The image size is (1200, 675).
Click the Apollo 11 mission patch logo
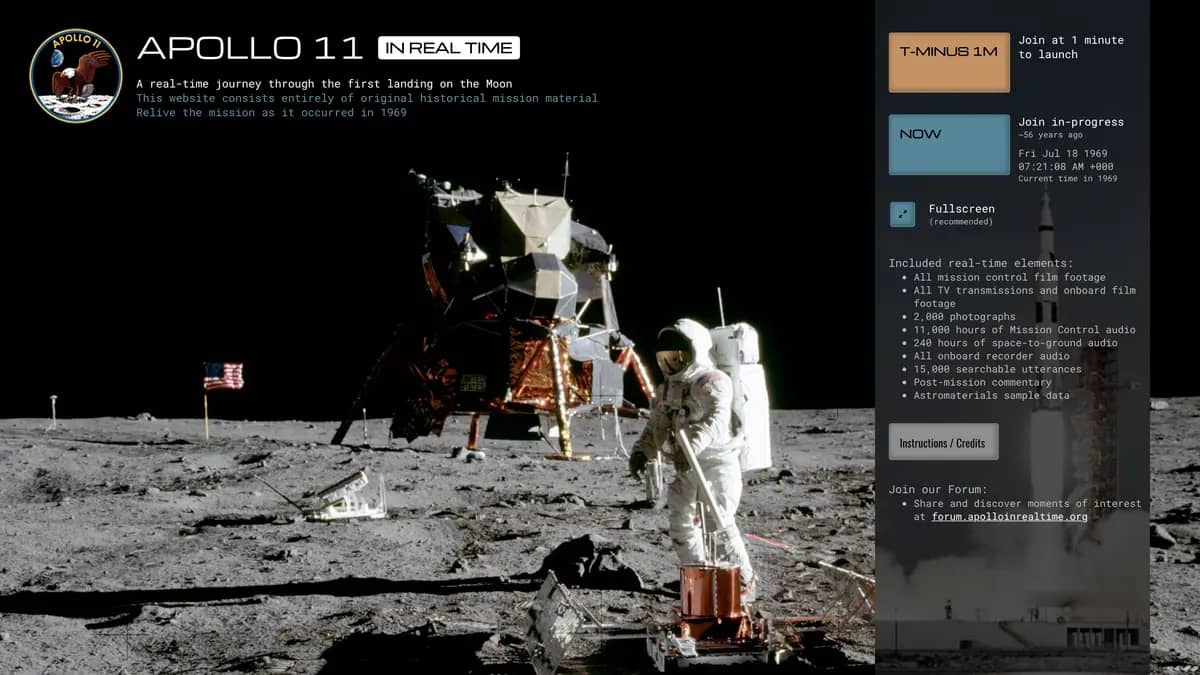76,75
